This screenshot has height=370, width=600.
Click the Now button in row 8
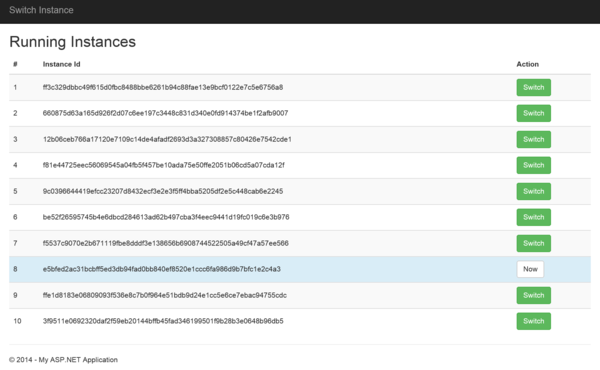coord(530,269)
